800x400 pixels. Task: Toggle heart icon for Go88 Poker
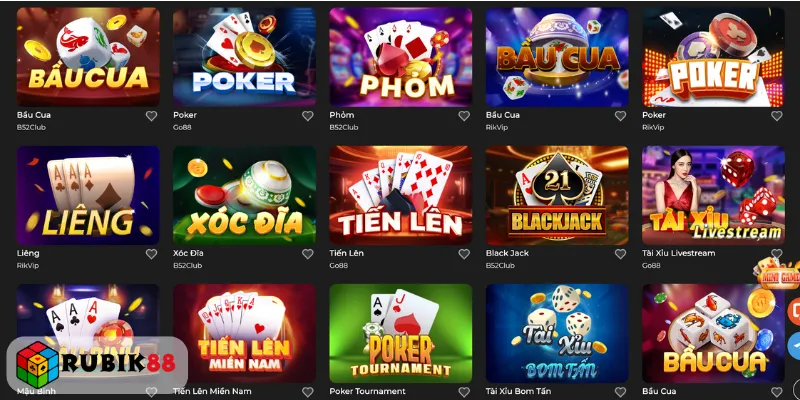click(x=308, y=116)
